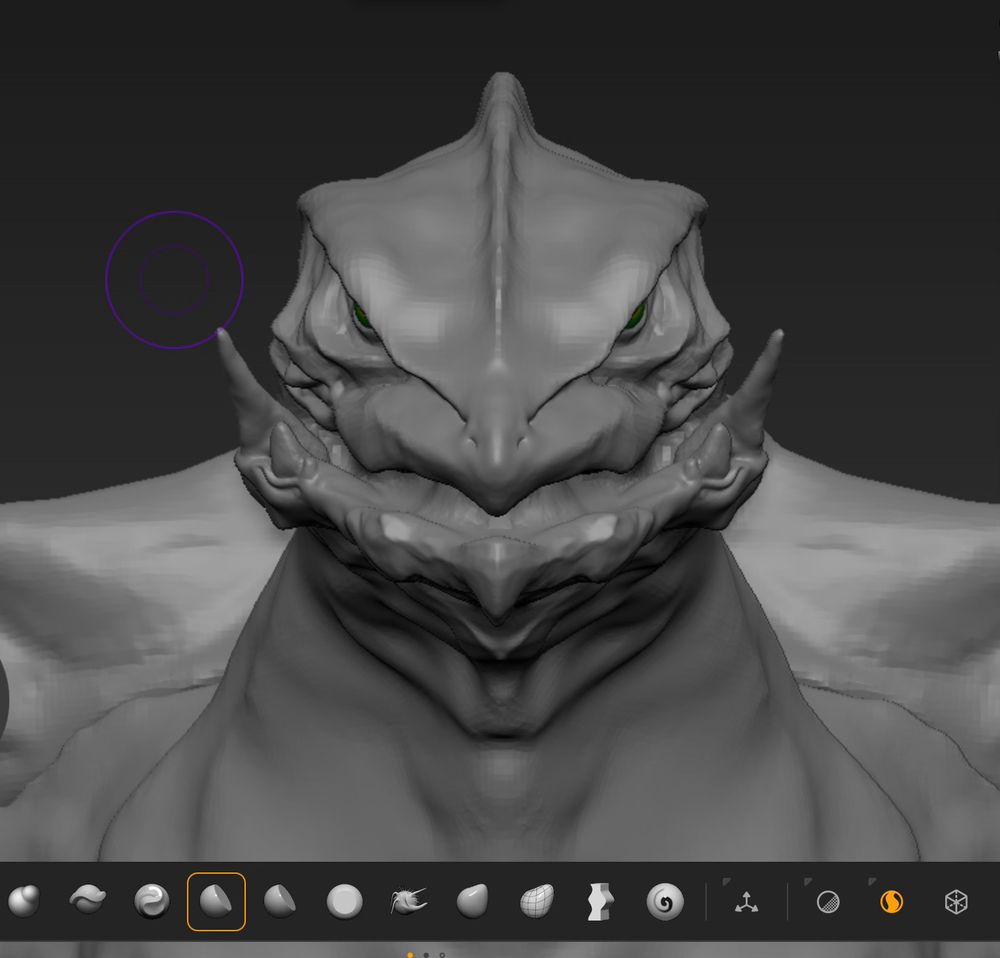Select the wavy-edged trim block brush
Viewport: 1000px width, 958px height.
pos(600,902)
